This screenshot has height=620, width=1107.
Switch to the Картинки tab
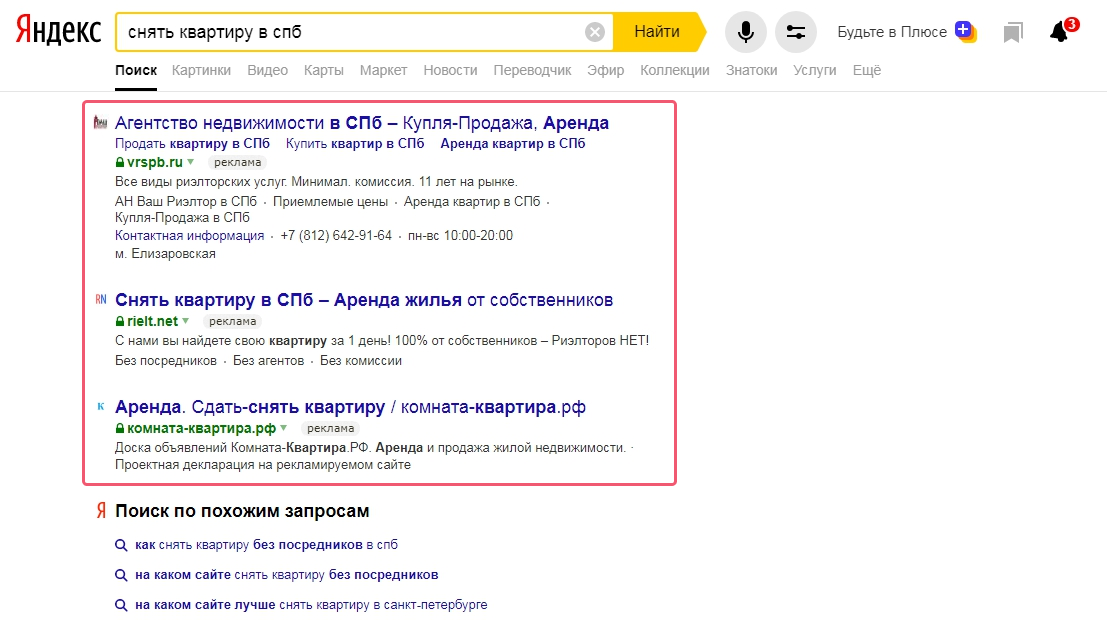click(x=201, y=70)
